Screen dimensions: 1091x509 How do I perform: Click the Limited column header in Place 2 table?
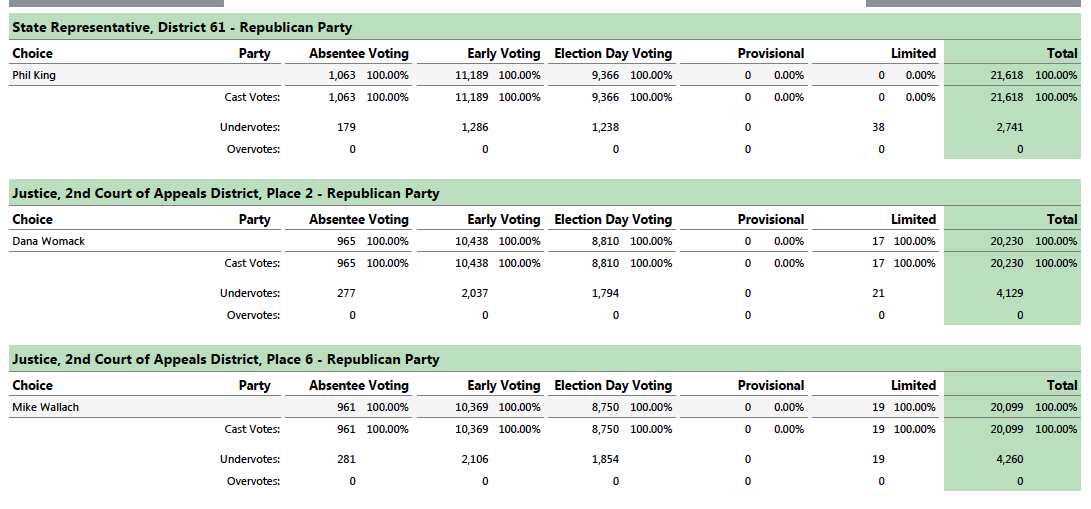pos(914,220)
